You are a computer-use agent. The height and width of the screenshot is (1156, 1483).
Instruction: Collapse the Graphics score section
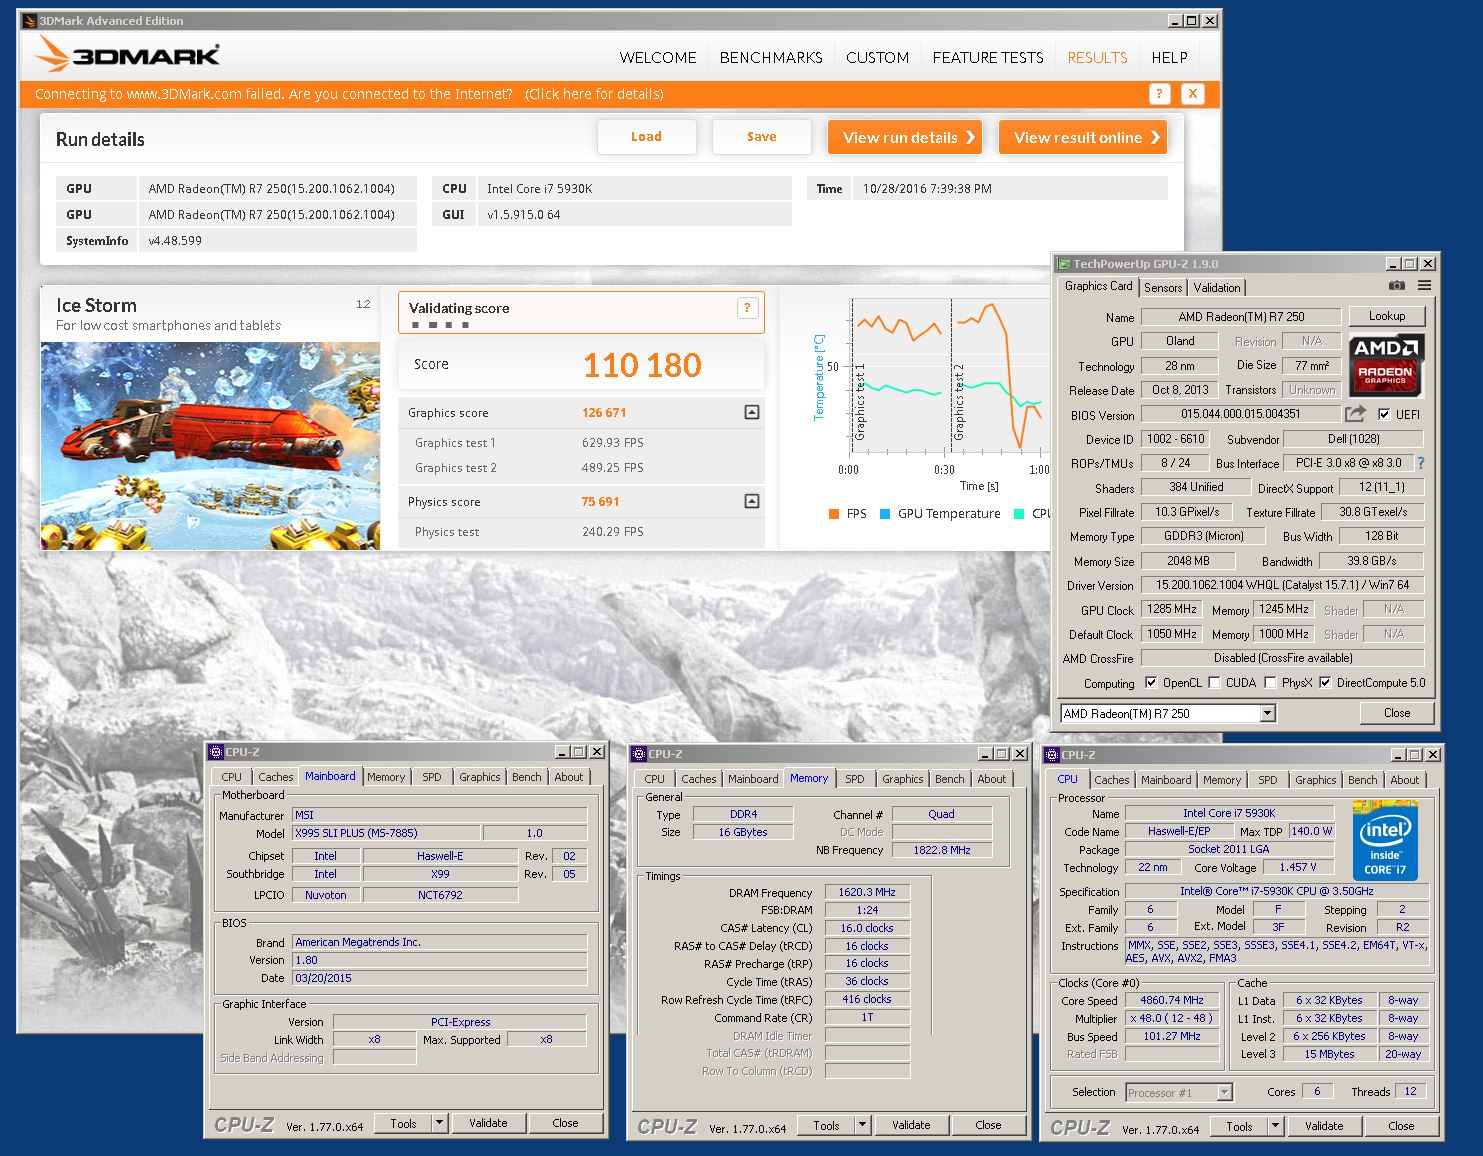point(752,412)
